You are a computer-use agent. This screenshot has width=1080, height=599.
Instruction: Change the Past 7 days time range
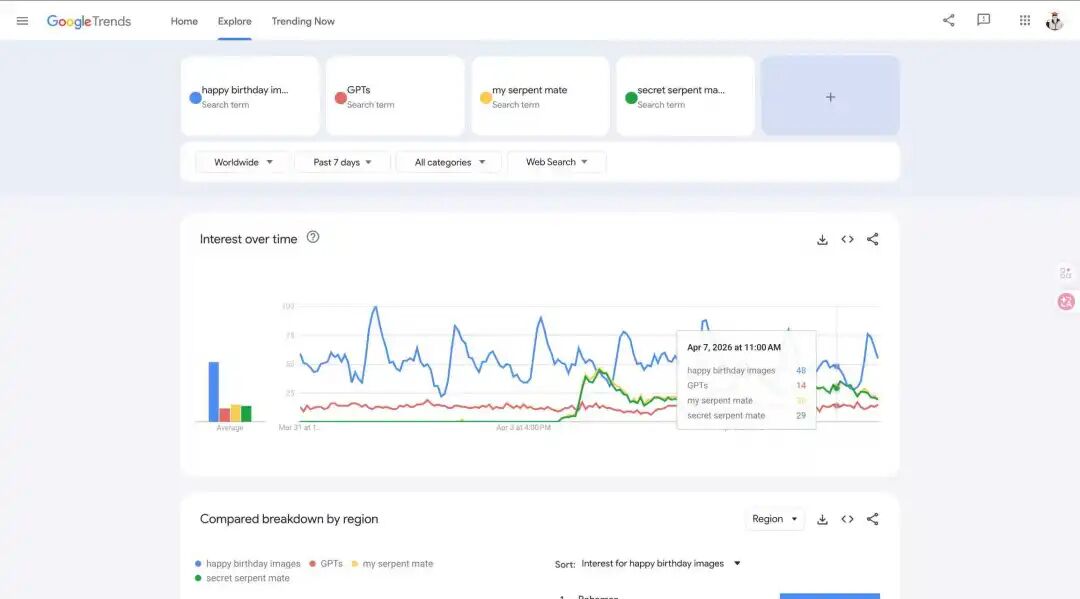point(342,162)
